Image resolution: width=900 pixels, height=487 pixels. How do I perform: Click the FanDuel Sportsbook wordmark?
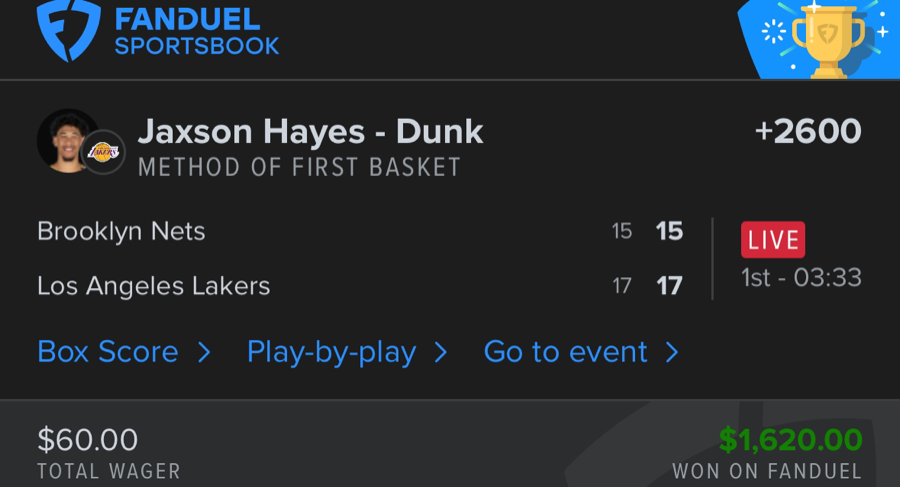click(x=196, y=32)
